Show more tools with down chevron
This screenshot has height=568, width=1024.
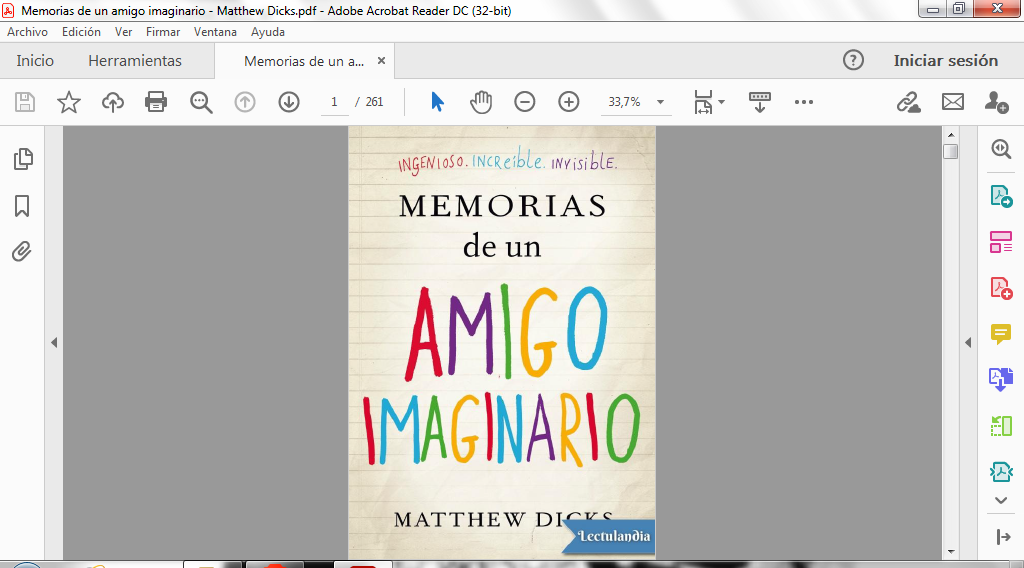click(1001, 501)
